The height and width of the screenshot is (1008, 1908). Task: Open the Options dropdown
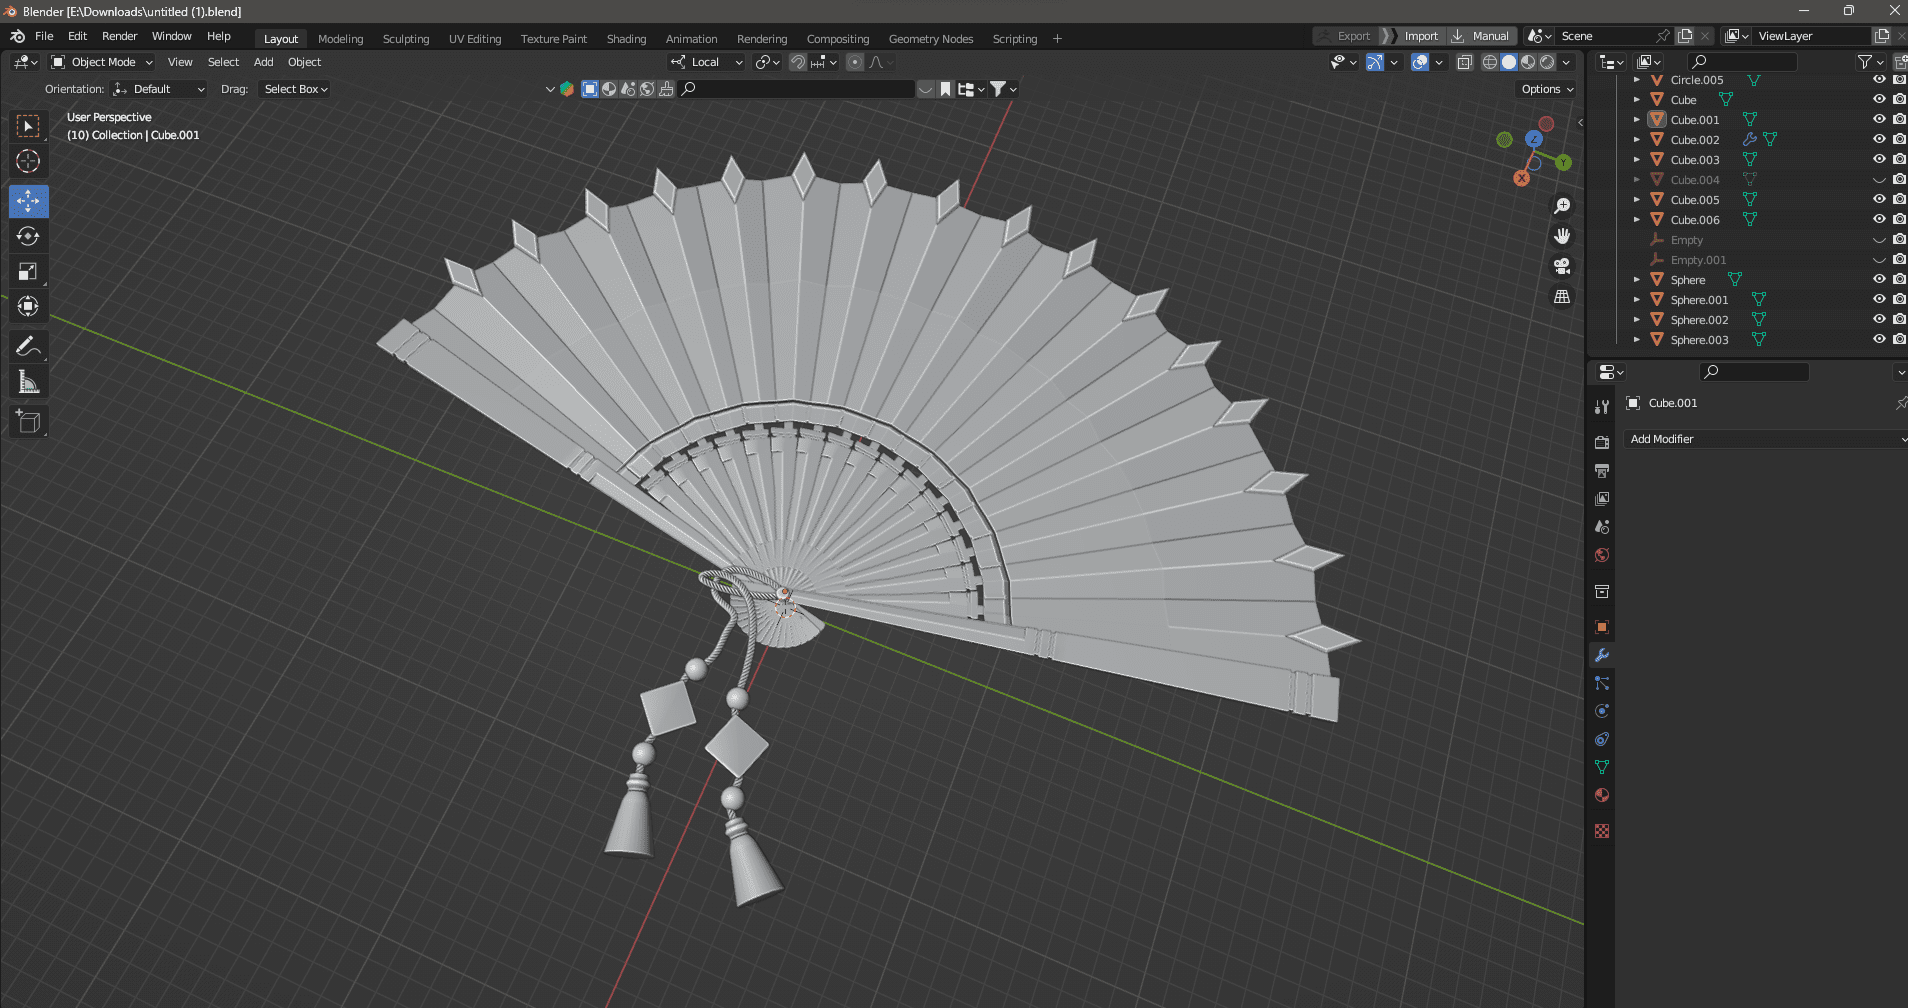click(1547, 89)
